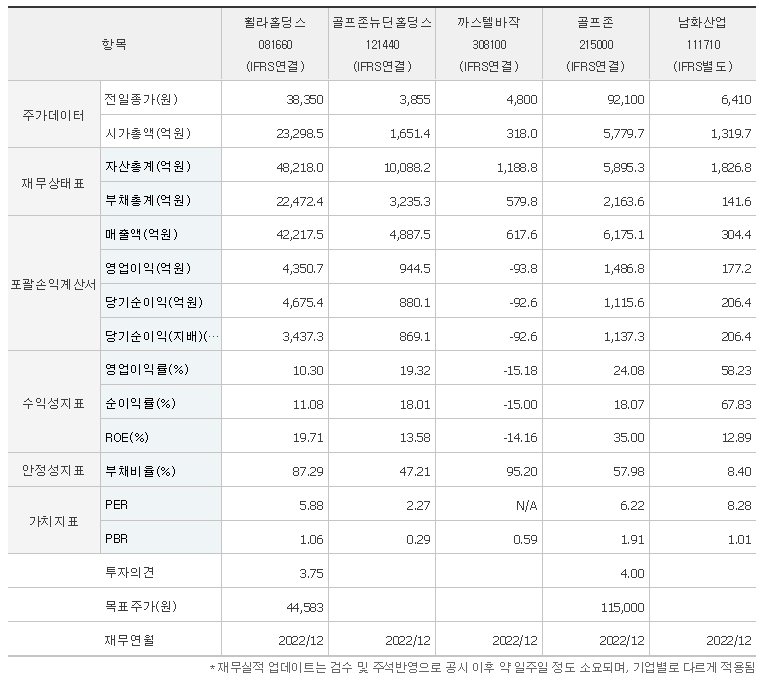Viewport: 765px width, 674px height.
Task: Select the 579.8 total liabilities value
Action: pyautogui.click(x=522, y=201)
